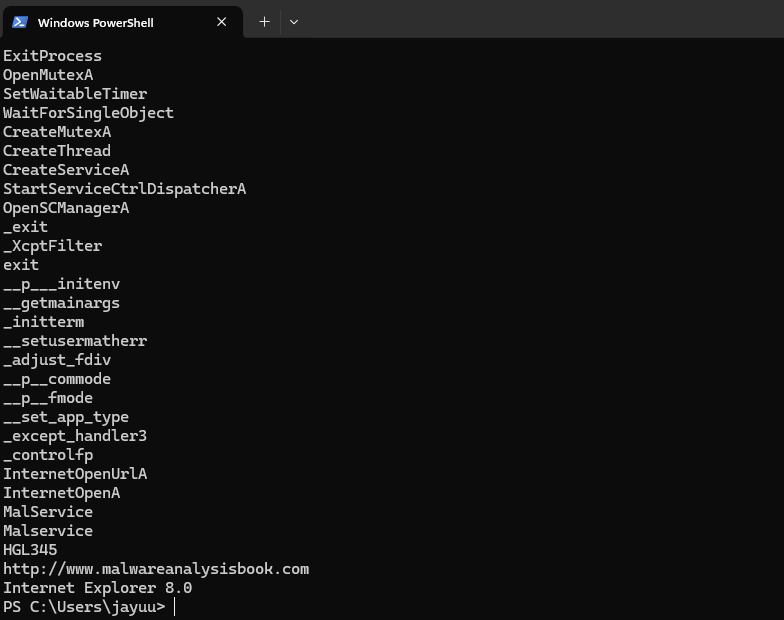784x620 pixels.
Task: Click the StartServiceCtrlDispatcherA text
Action: (x=124, y=189)
